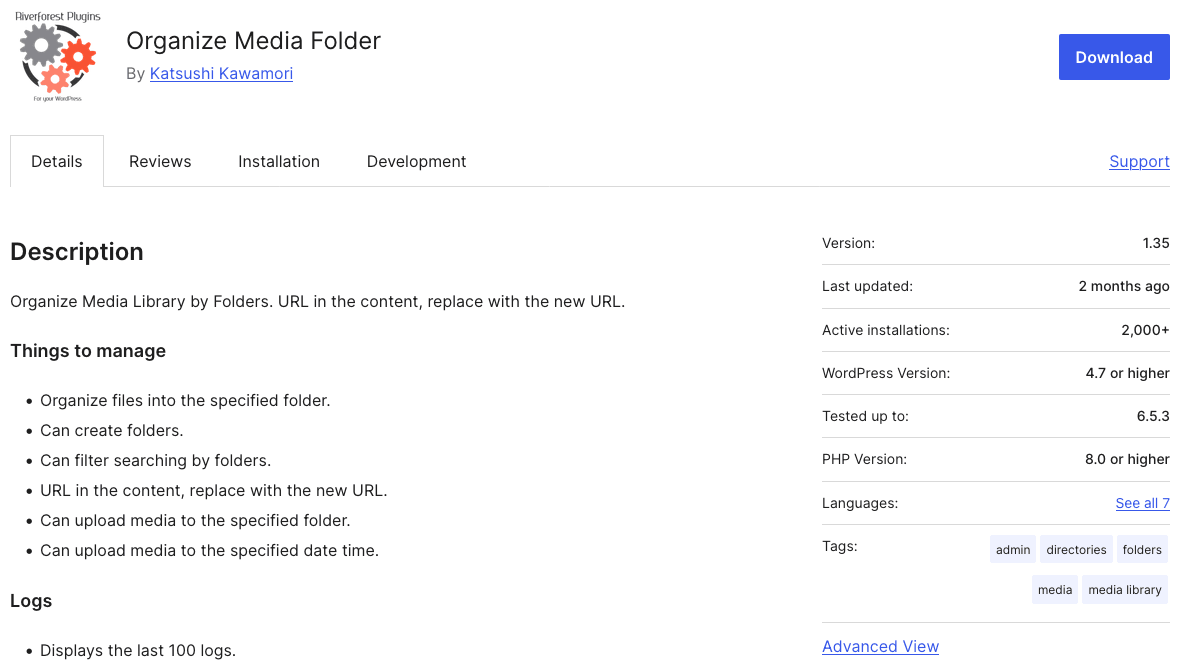Screen dimensions: 1189x668
Task: Click the Riverforest Plugins gear logo
Action: 58,57
